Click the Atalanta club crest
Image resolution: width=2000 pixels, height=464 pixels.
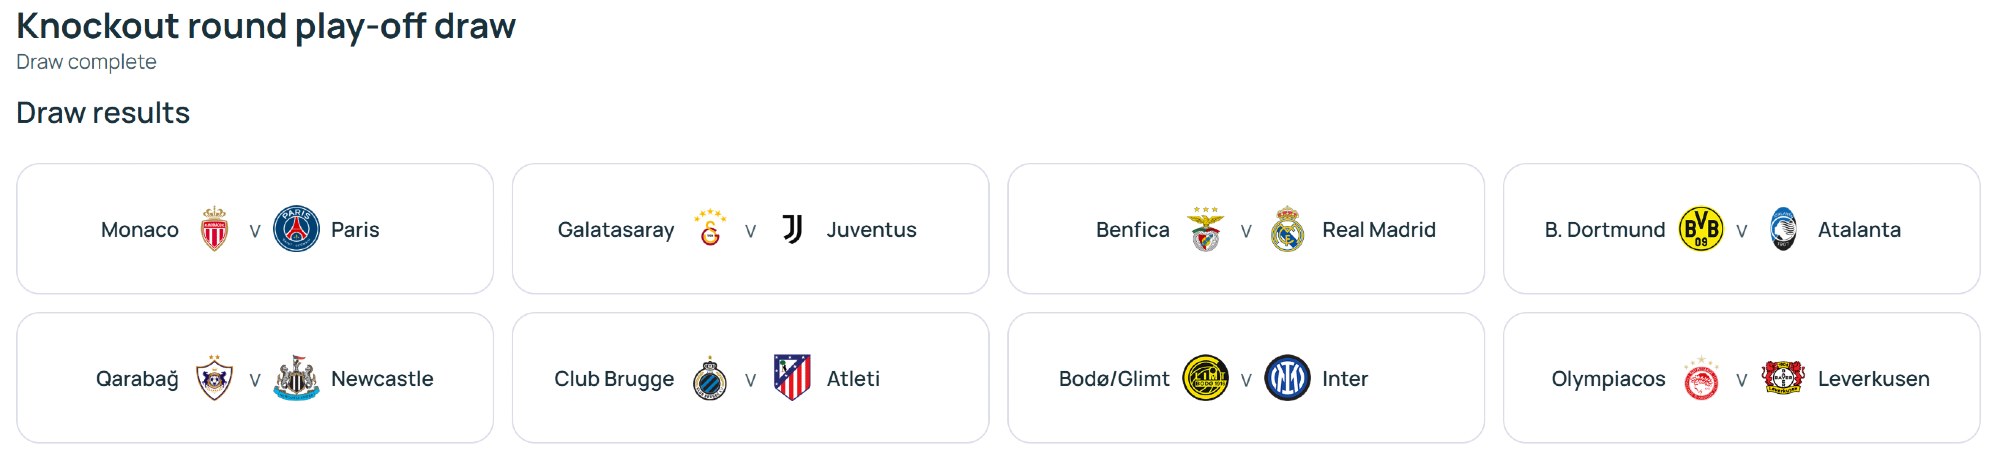click(1783, 229)
